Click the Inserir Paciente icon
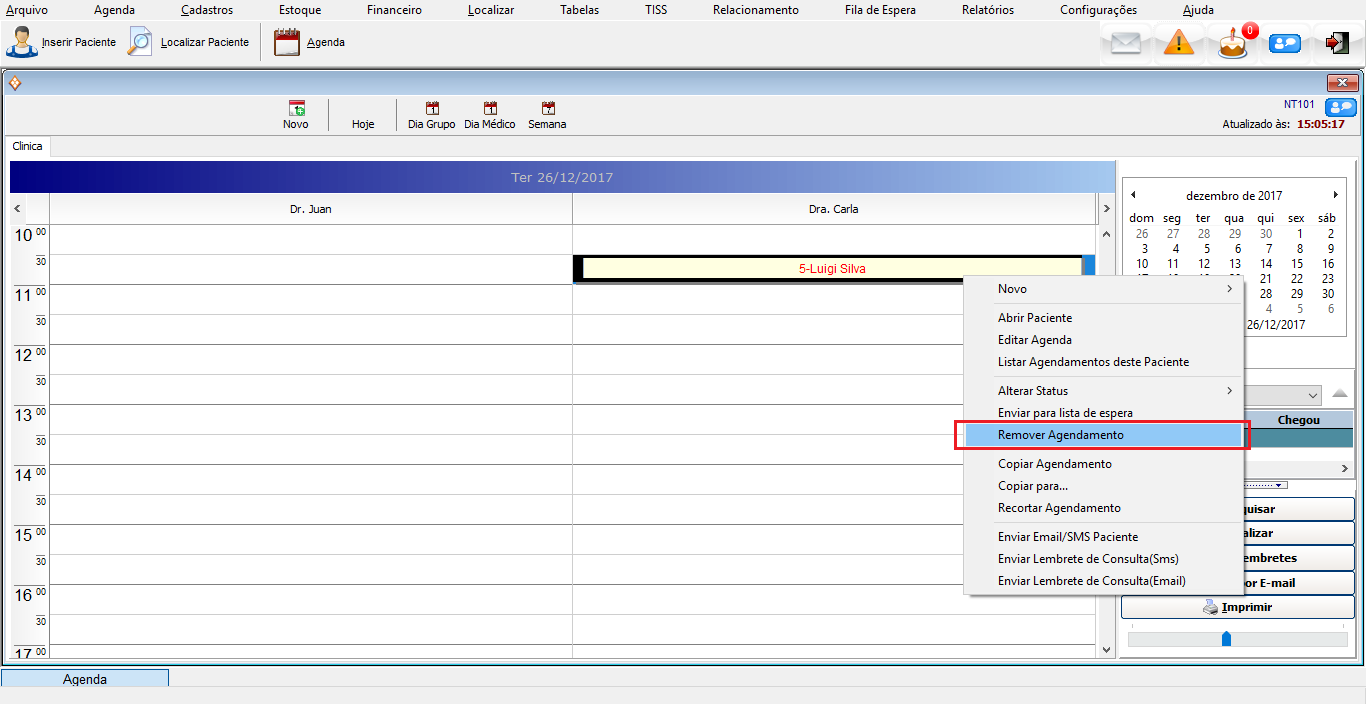The image size is (1366, 704). (x=22, y=43)
